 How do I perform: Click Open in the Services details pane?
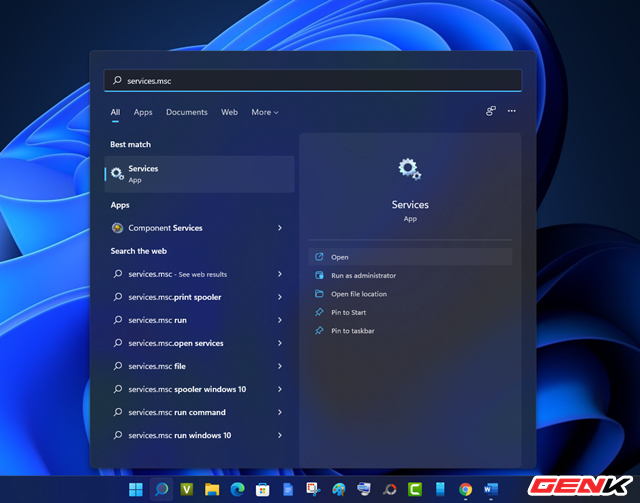click(x=410, y=257)
